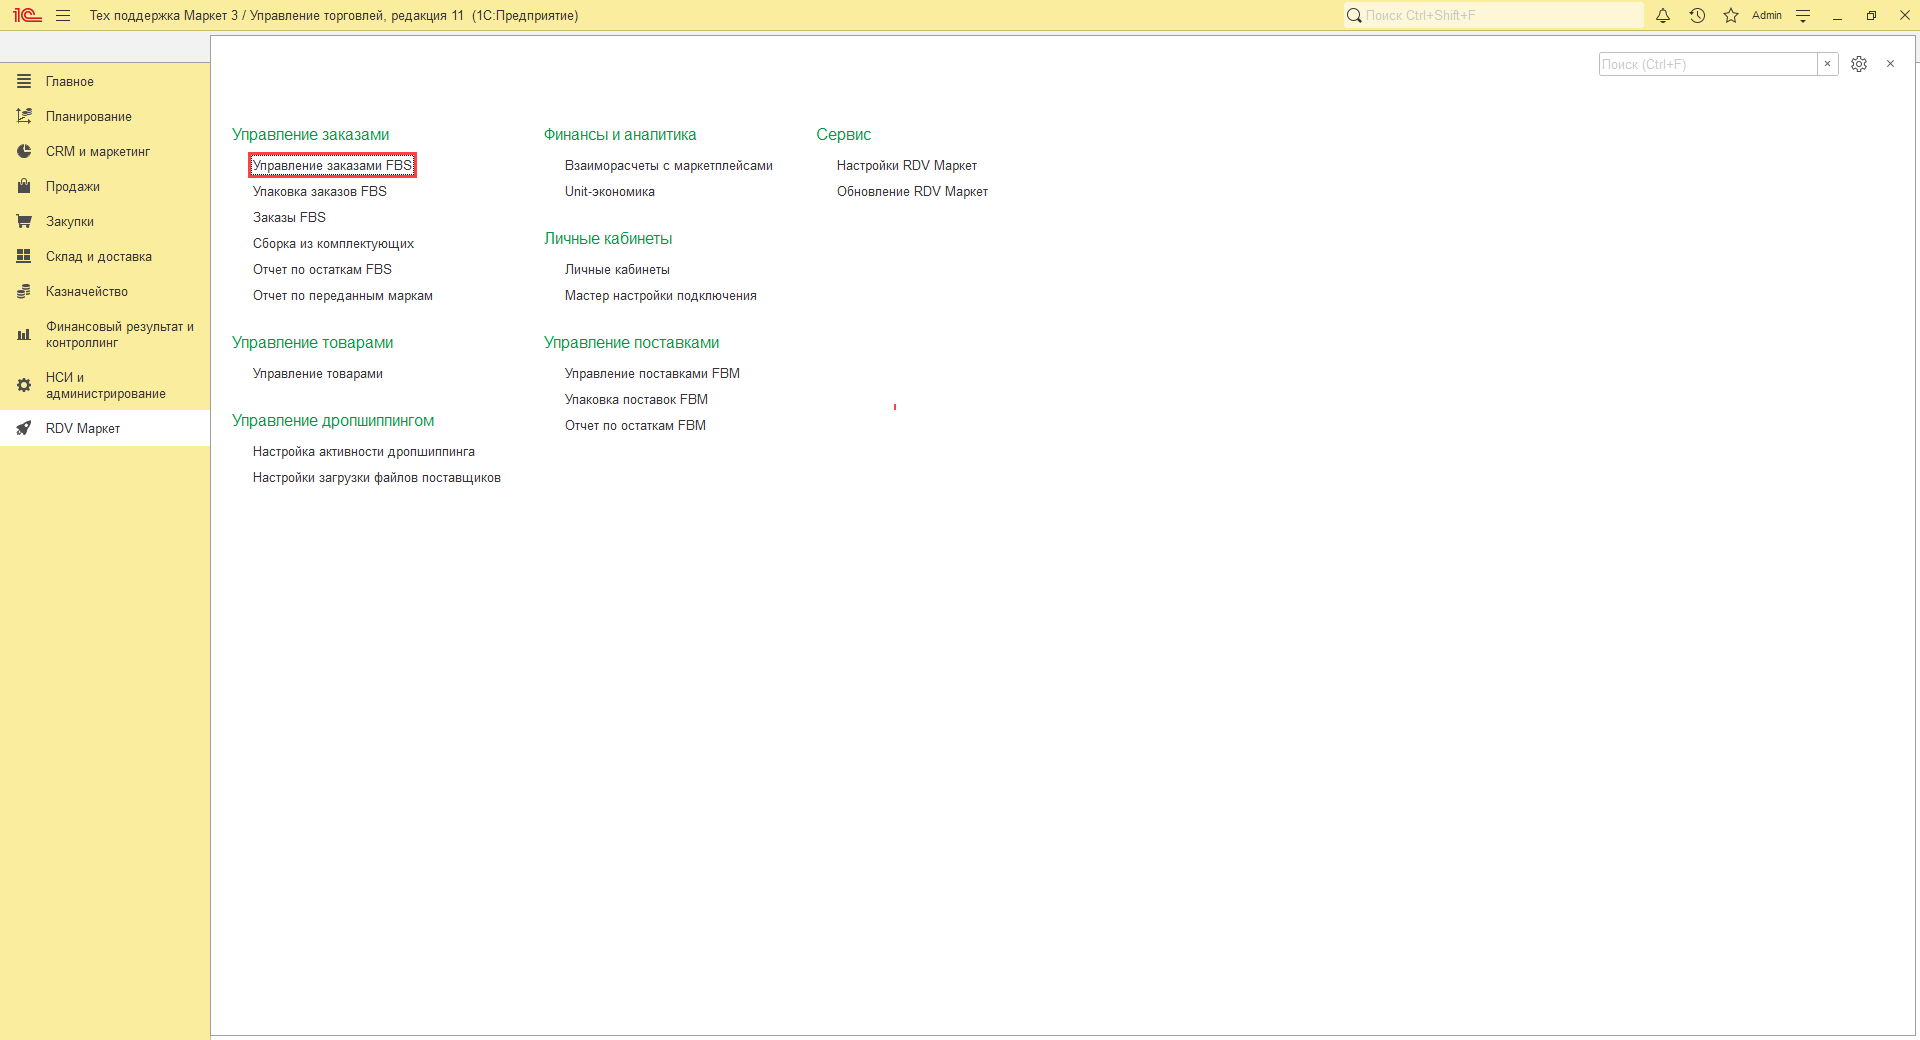1920x1040 pixels.
Task: Click the global search field in title bar
Action: click(1494, 15)
